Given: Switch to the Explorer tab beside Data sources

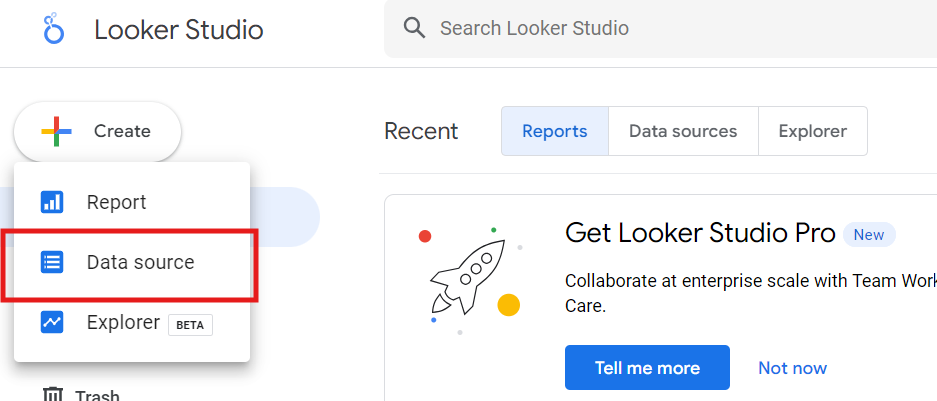Looking at the screenshot, I should [x=813, y=131].
